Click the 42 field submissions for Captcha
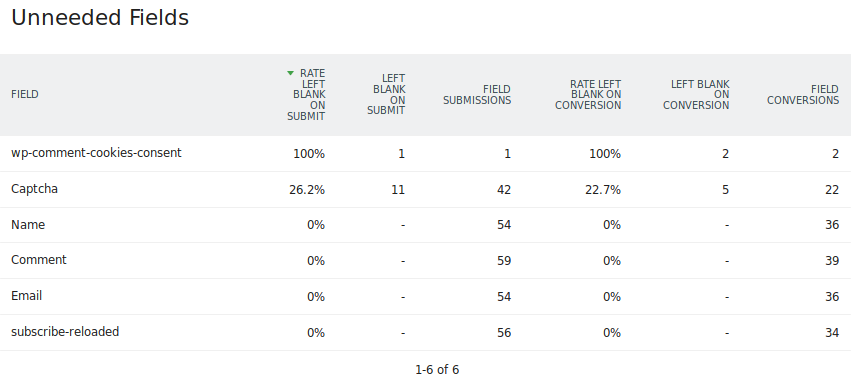The width and height of the screenshot is (851, 383). pyautogui.click(x=504, y=190)
